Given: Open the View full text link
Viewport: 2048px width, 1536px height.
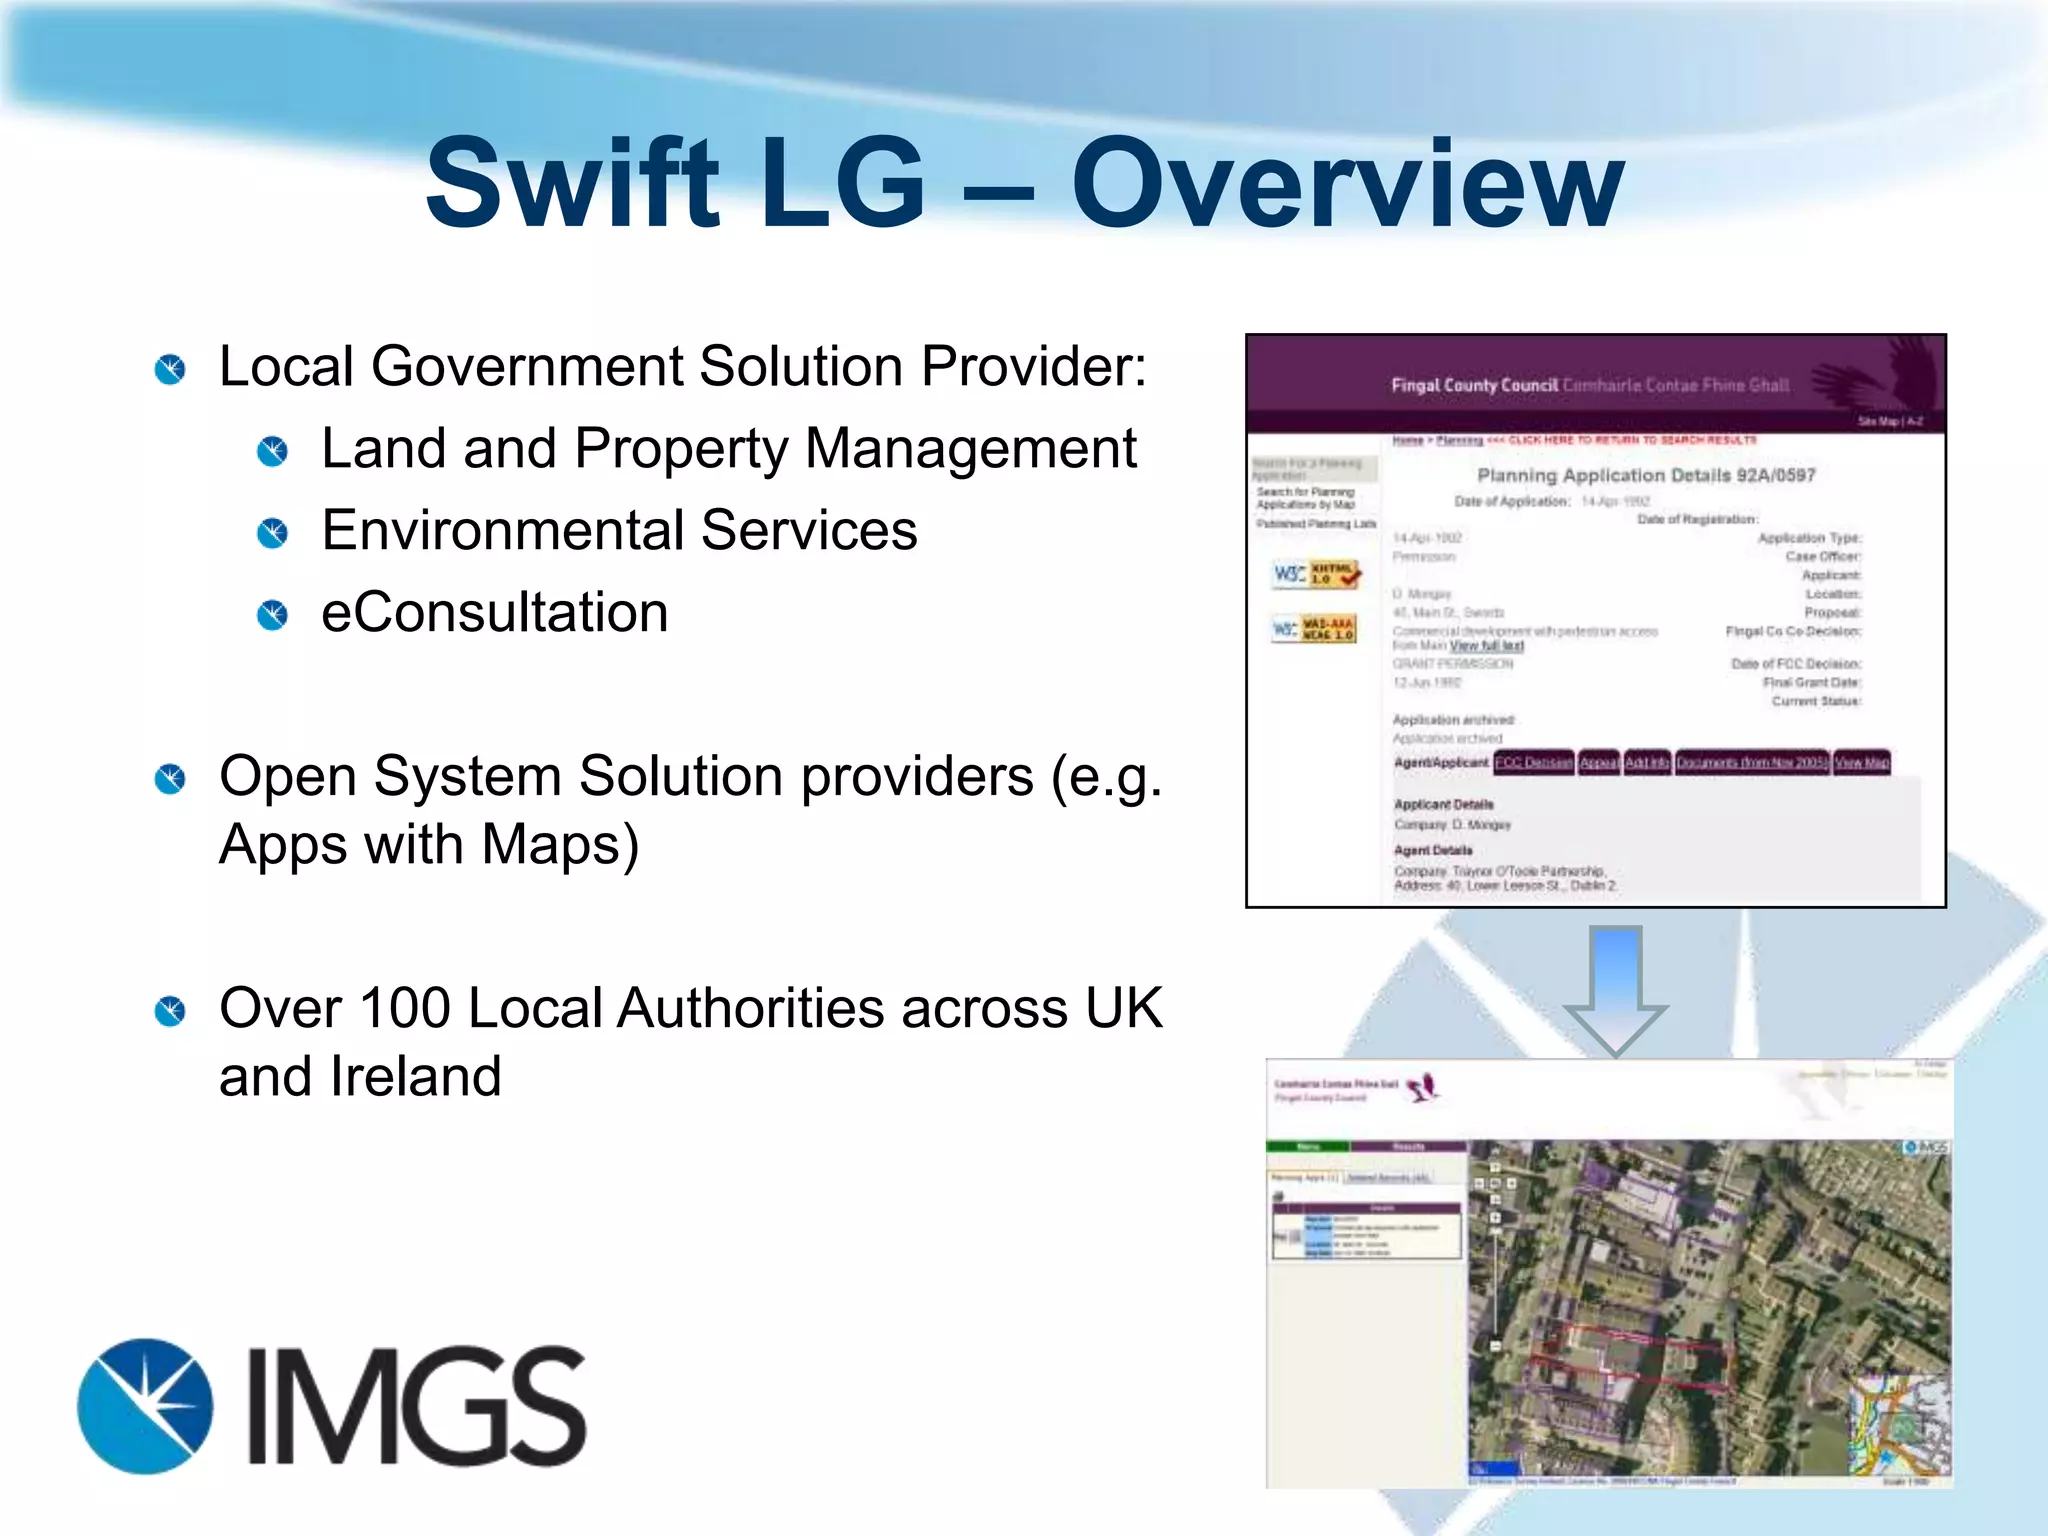Looking at the screenshot, I should (1487, 646).
